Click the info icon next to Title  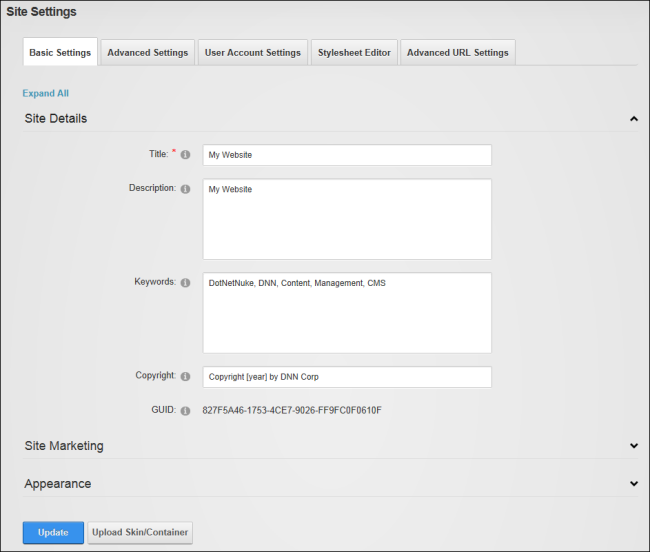(185, 155)
